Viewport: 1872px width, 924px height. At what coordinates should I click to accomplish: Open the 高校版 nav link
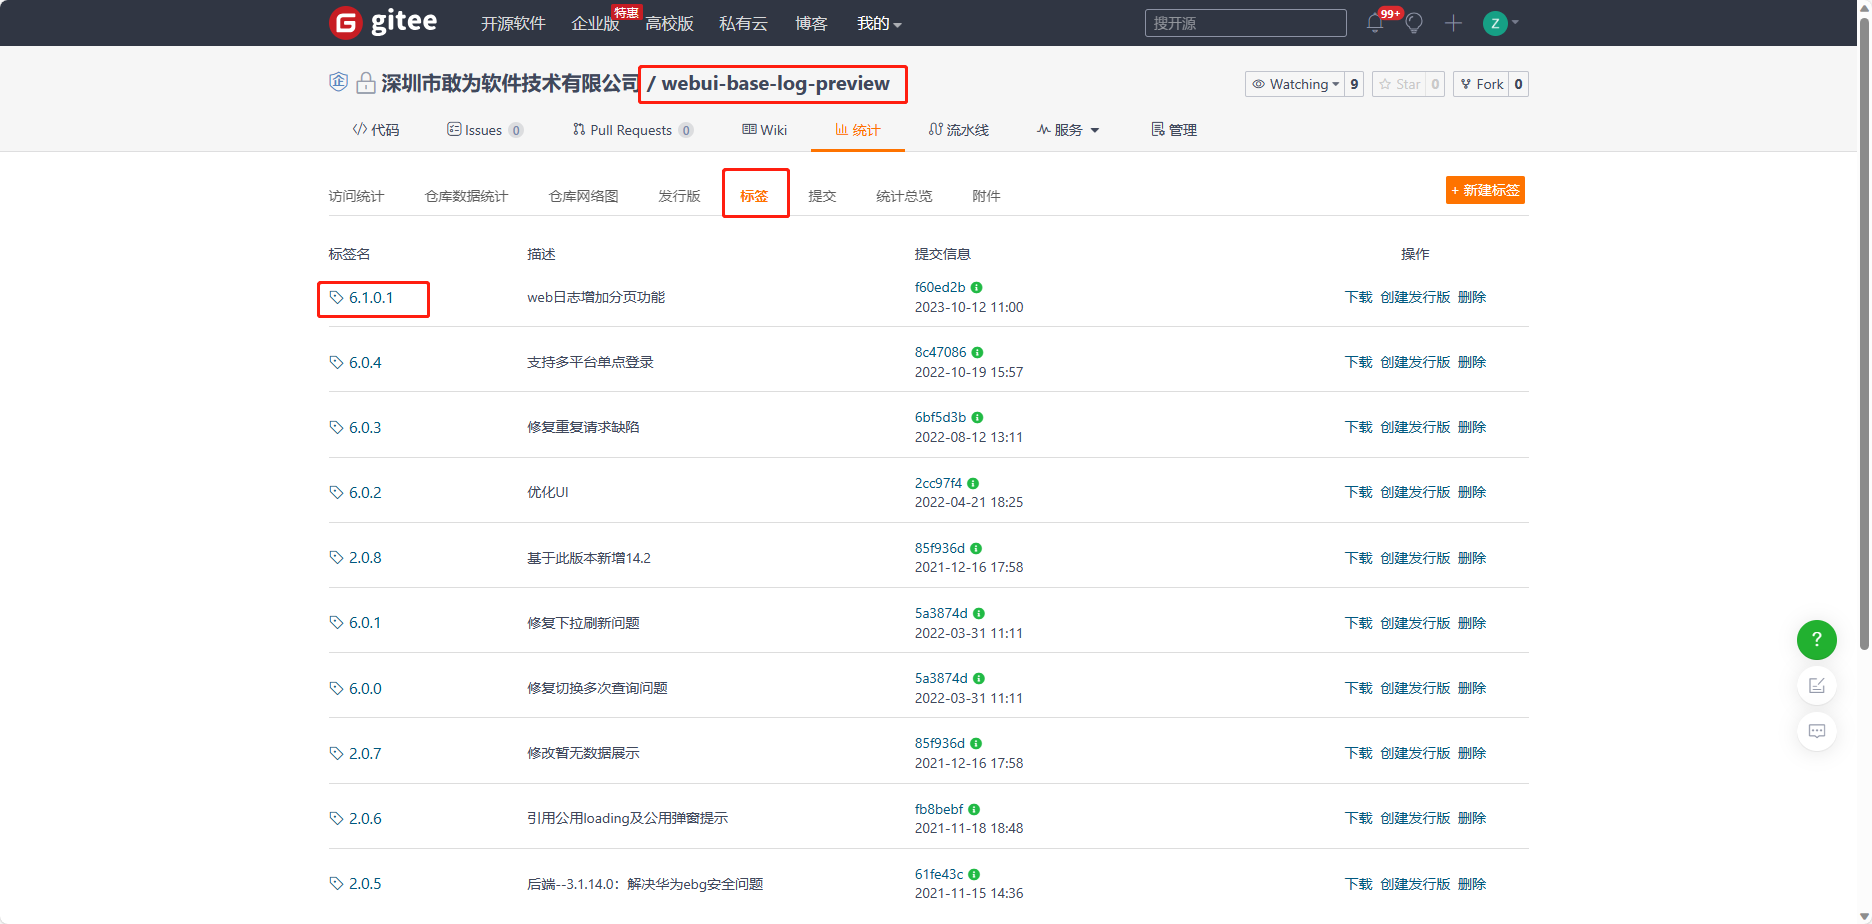click(x=669, y=23)
